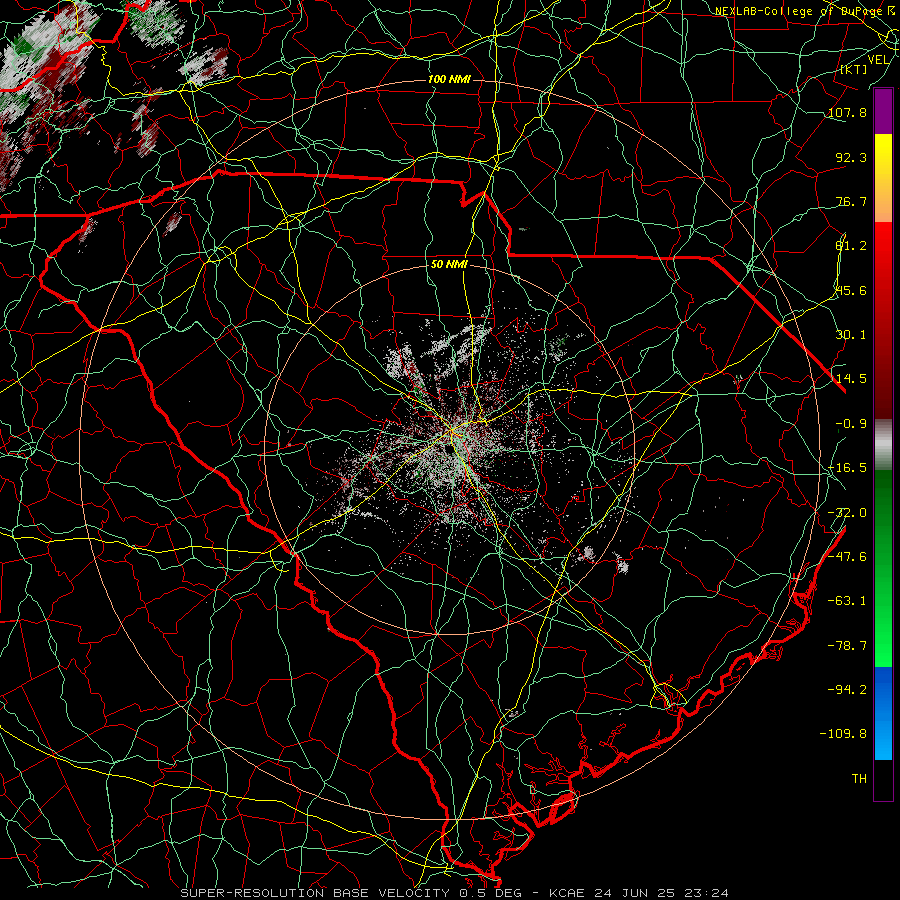Select the 30.1 value on velocity scale

coord(851,335)
